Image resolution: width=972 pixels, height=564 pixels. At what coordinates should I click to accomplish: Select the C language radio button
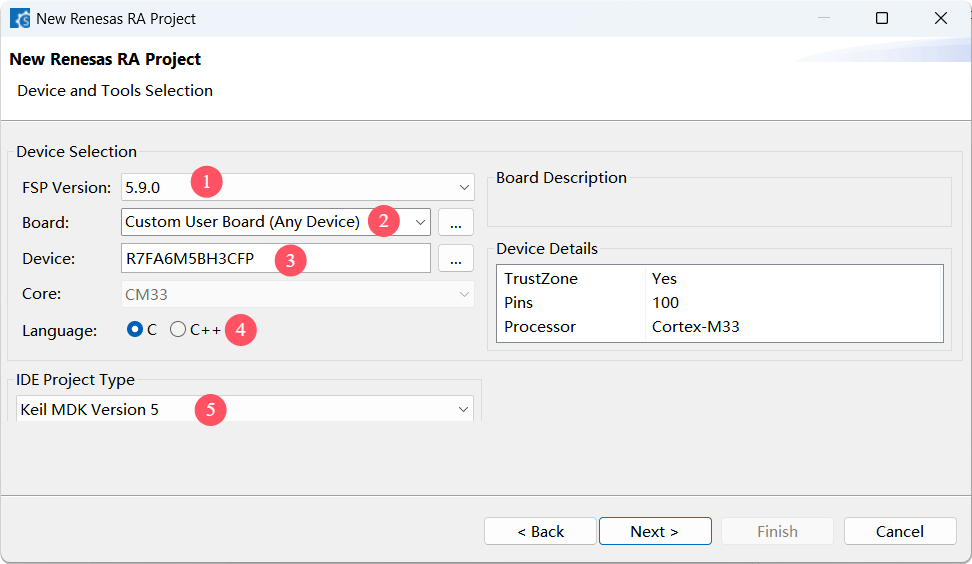[x=135, y=329]
